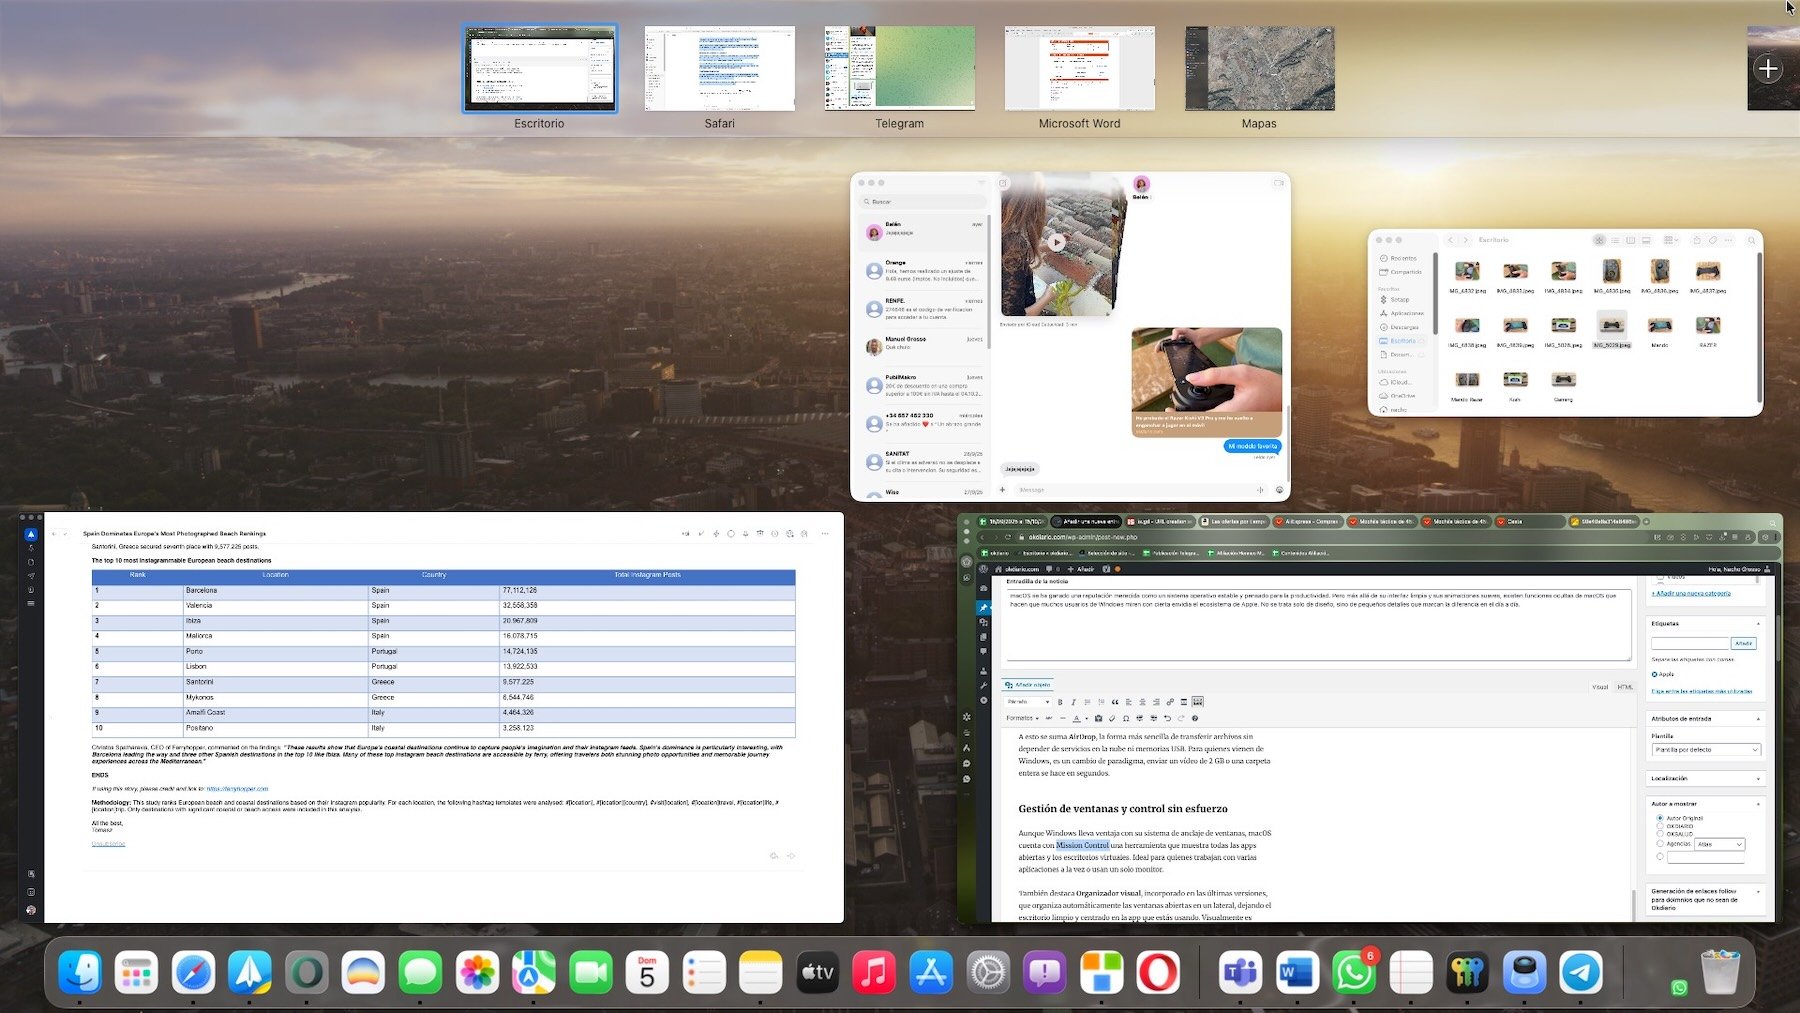Select the Autor Original radio button
The image size is (1800, 1013).
1660,818
